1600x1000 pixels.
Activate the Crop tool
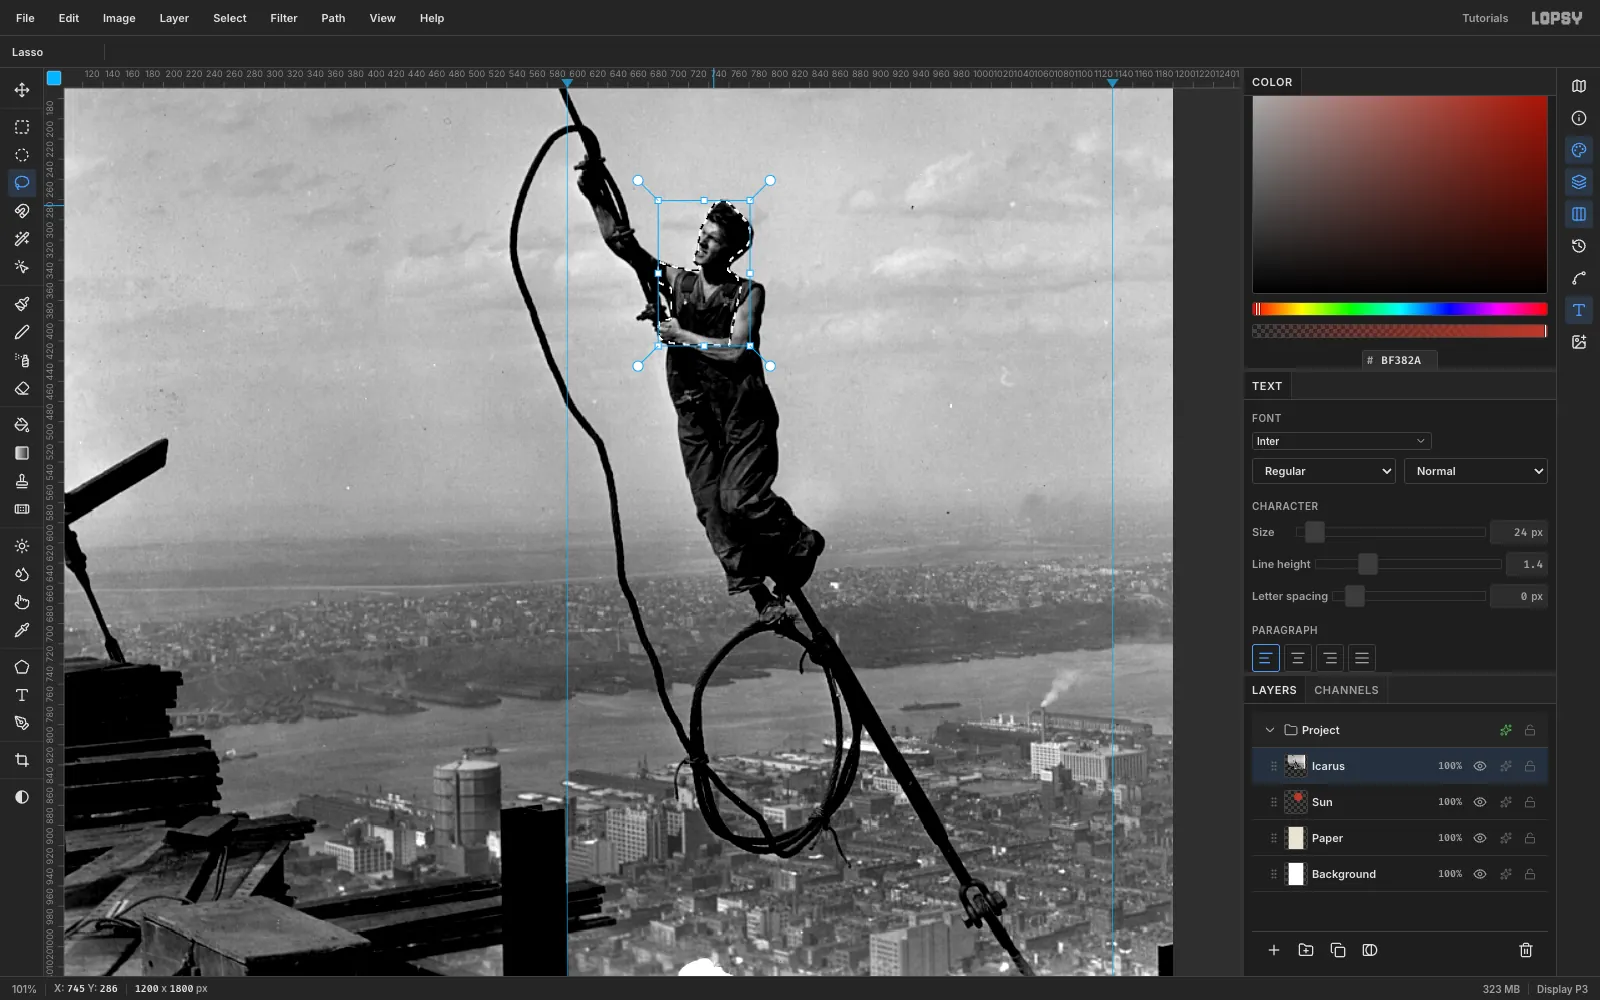(22, 760)
